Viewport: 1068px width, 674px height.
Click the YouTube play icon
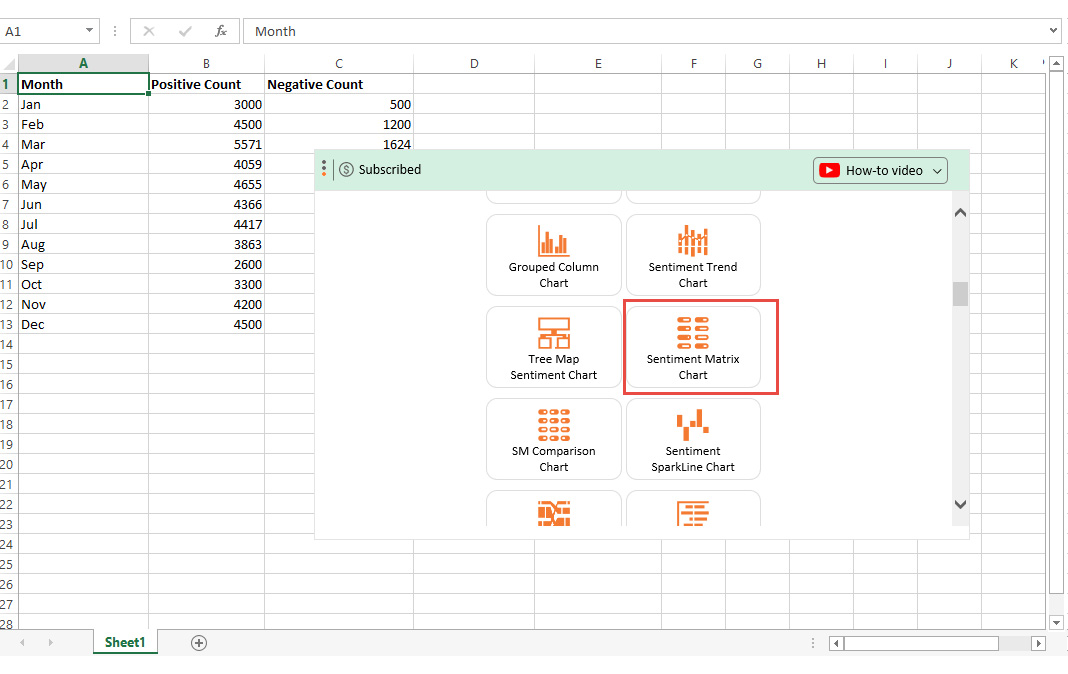(829, 170)
